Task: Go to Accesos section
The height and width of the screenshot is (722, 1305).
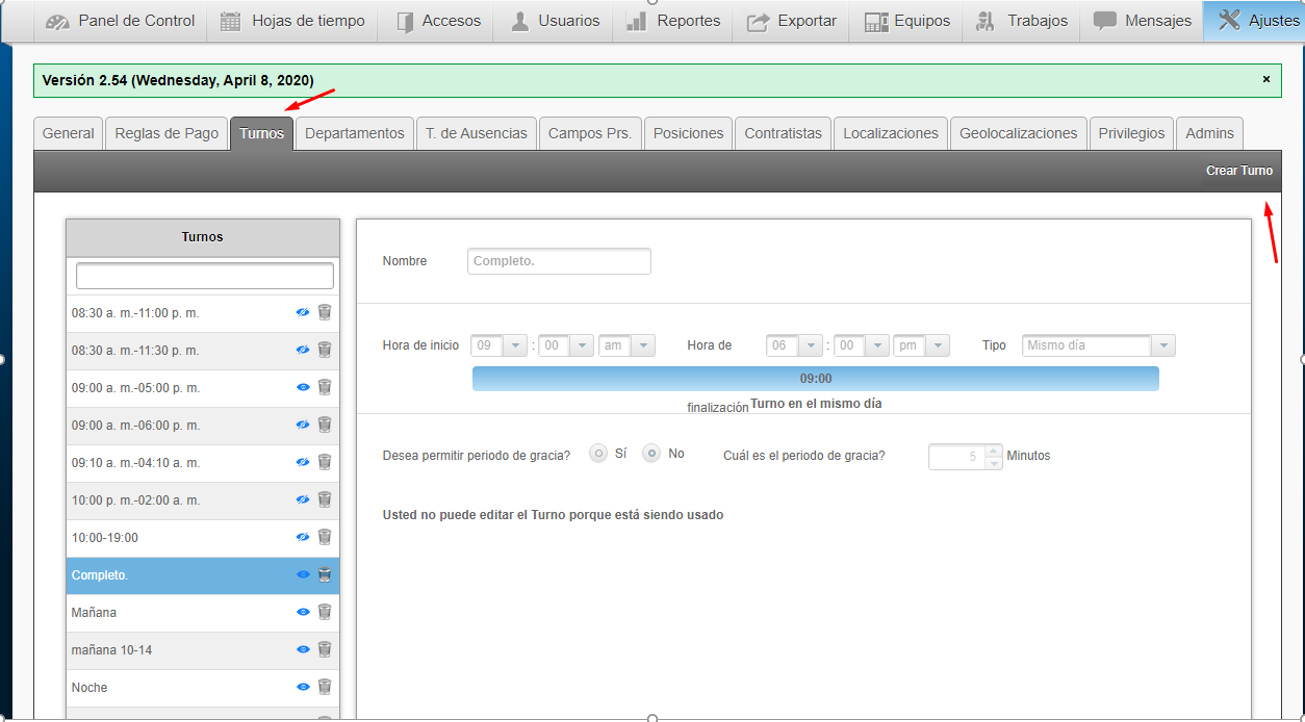Action: coord(437,21)
